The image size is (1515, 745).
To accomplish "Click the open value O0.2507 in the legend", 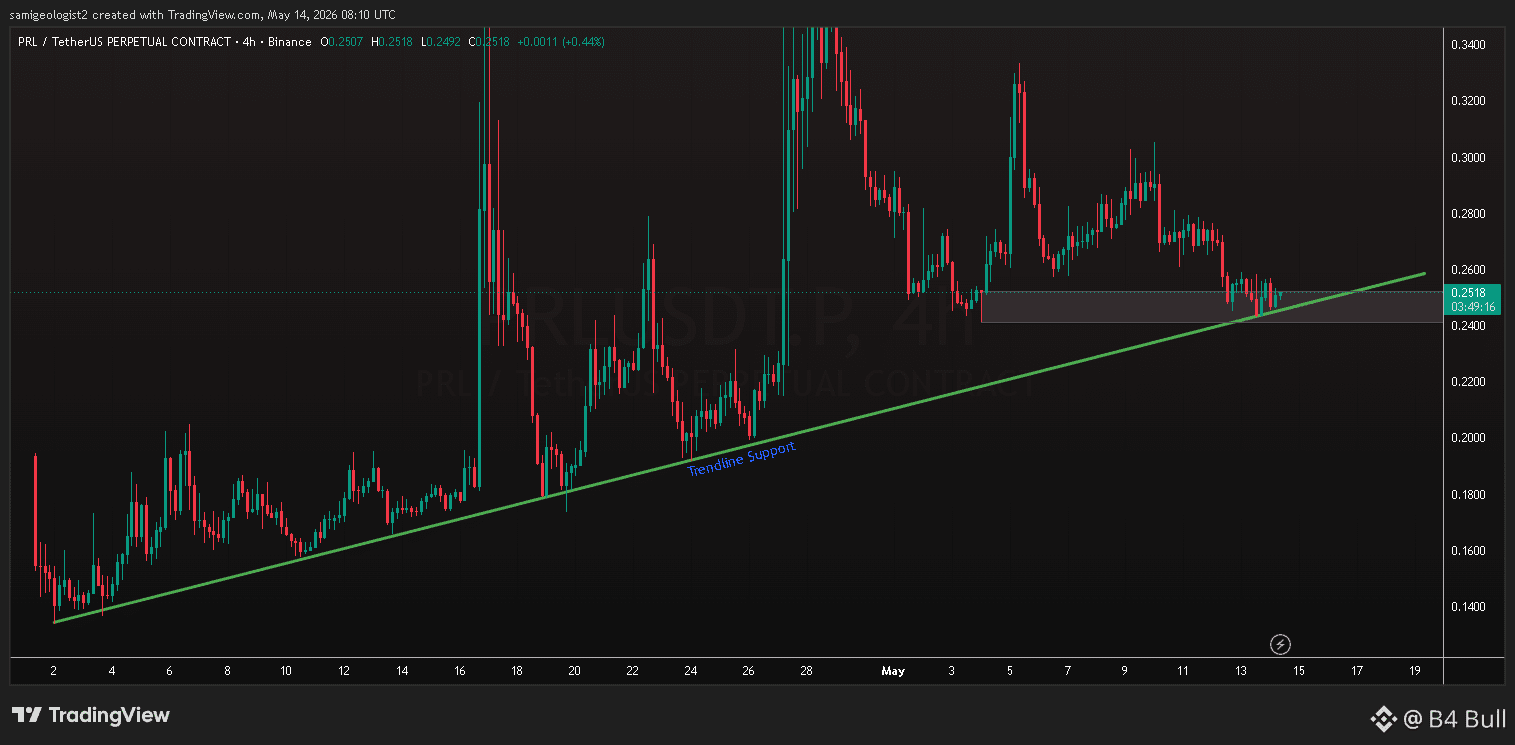I will click(343, 42).
